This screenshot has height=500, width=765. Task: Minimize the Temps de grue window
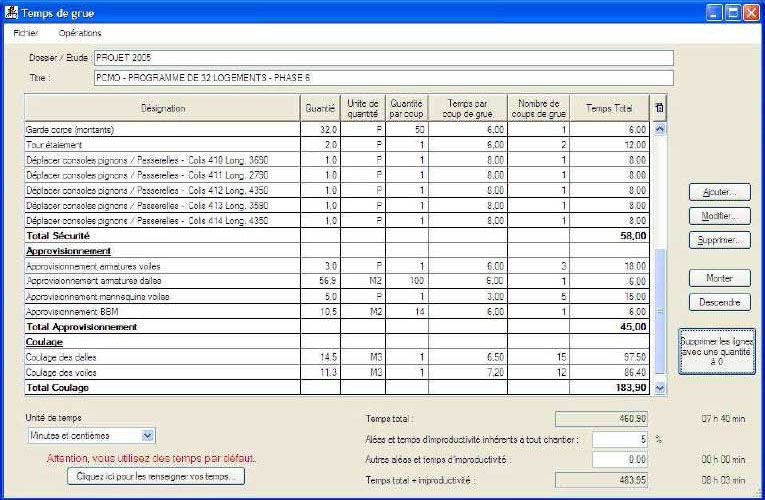(714, 13)
